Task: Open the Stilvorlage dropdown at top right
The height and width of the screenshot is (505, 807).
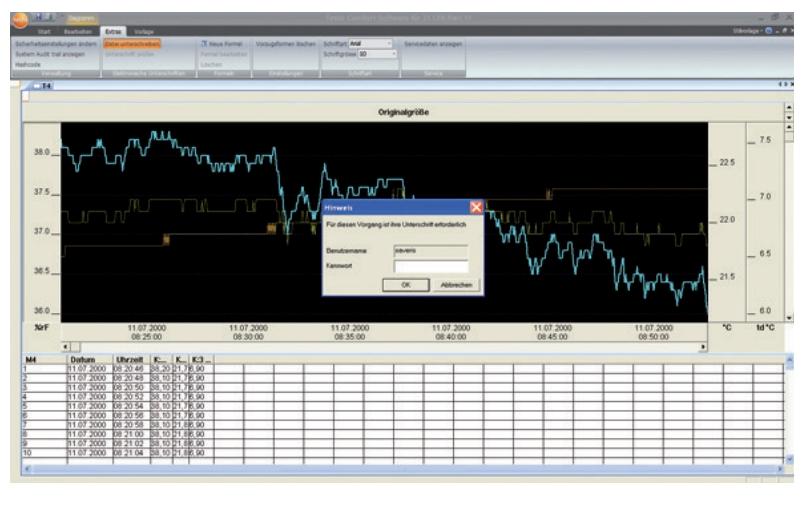Action: click(x=748, y=31)
